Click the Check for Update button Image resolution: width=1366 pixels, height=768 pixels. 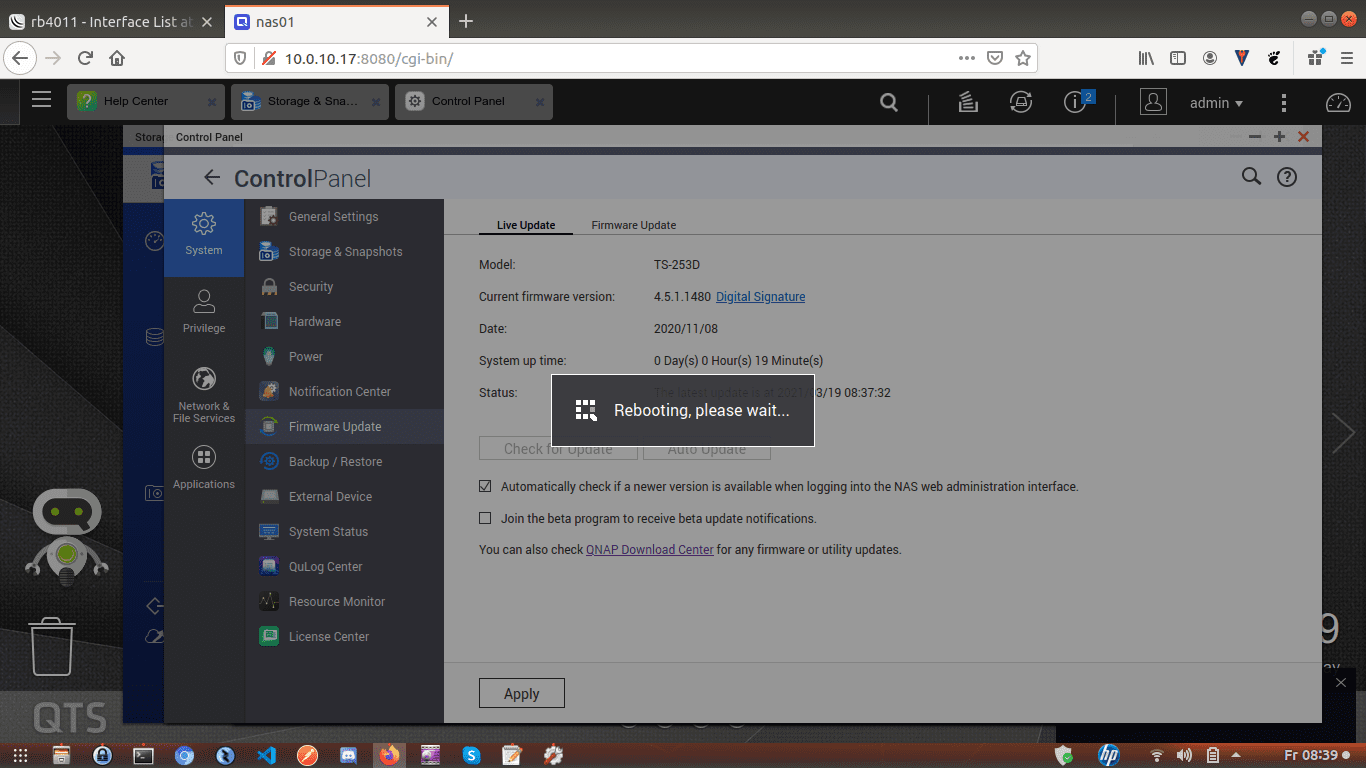point(558,449)
